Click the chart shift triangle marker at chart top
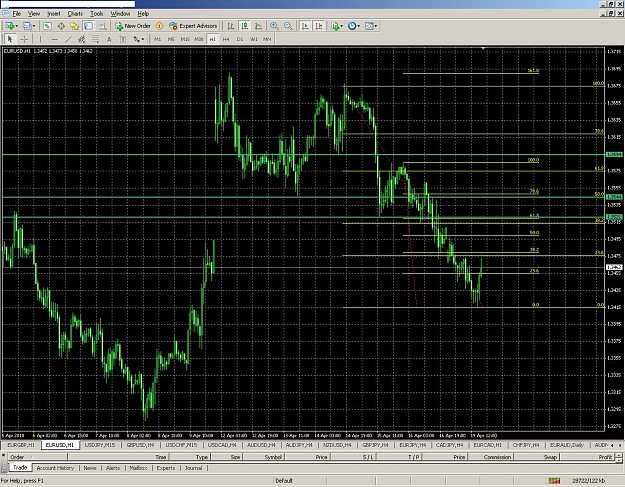This screenshot has width=625, height=487. pos(483,49)
